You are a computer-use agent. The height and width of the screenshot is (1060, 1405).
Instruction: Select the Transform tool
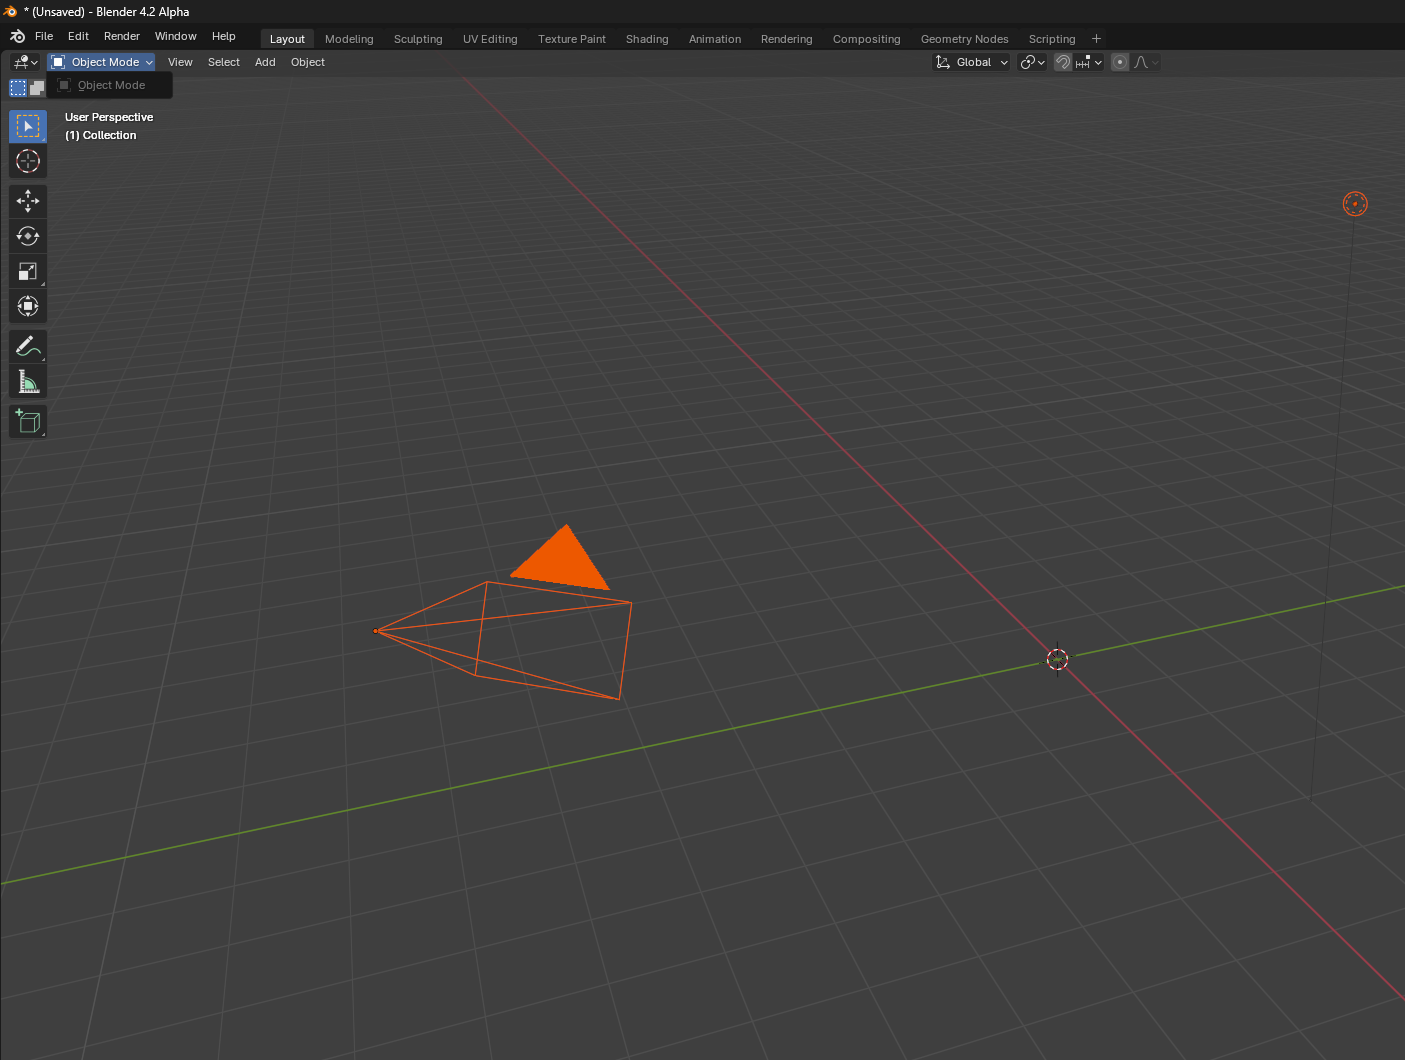28,306
